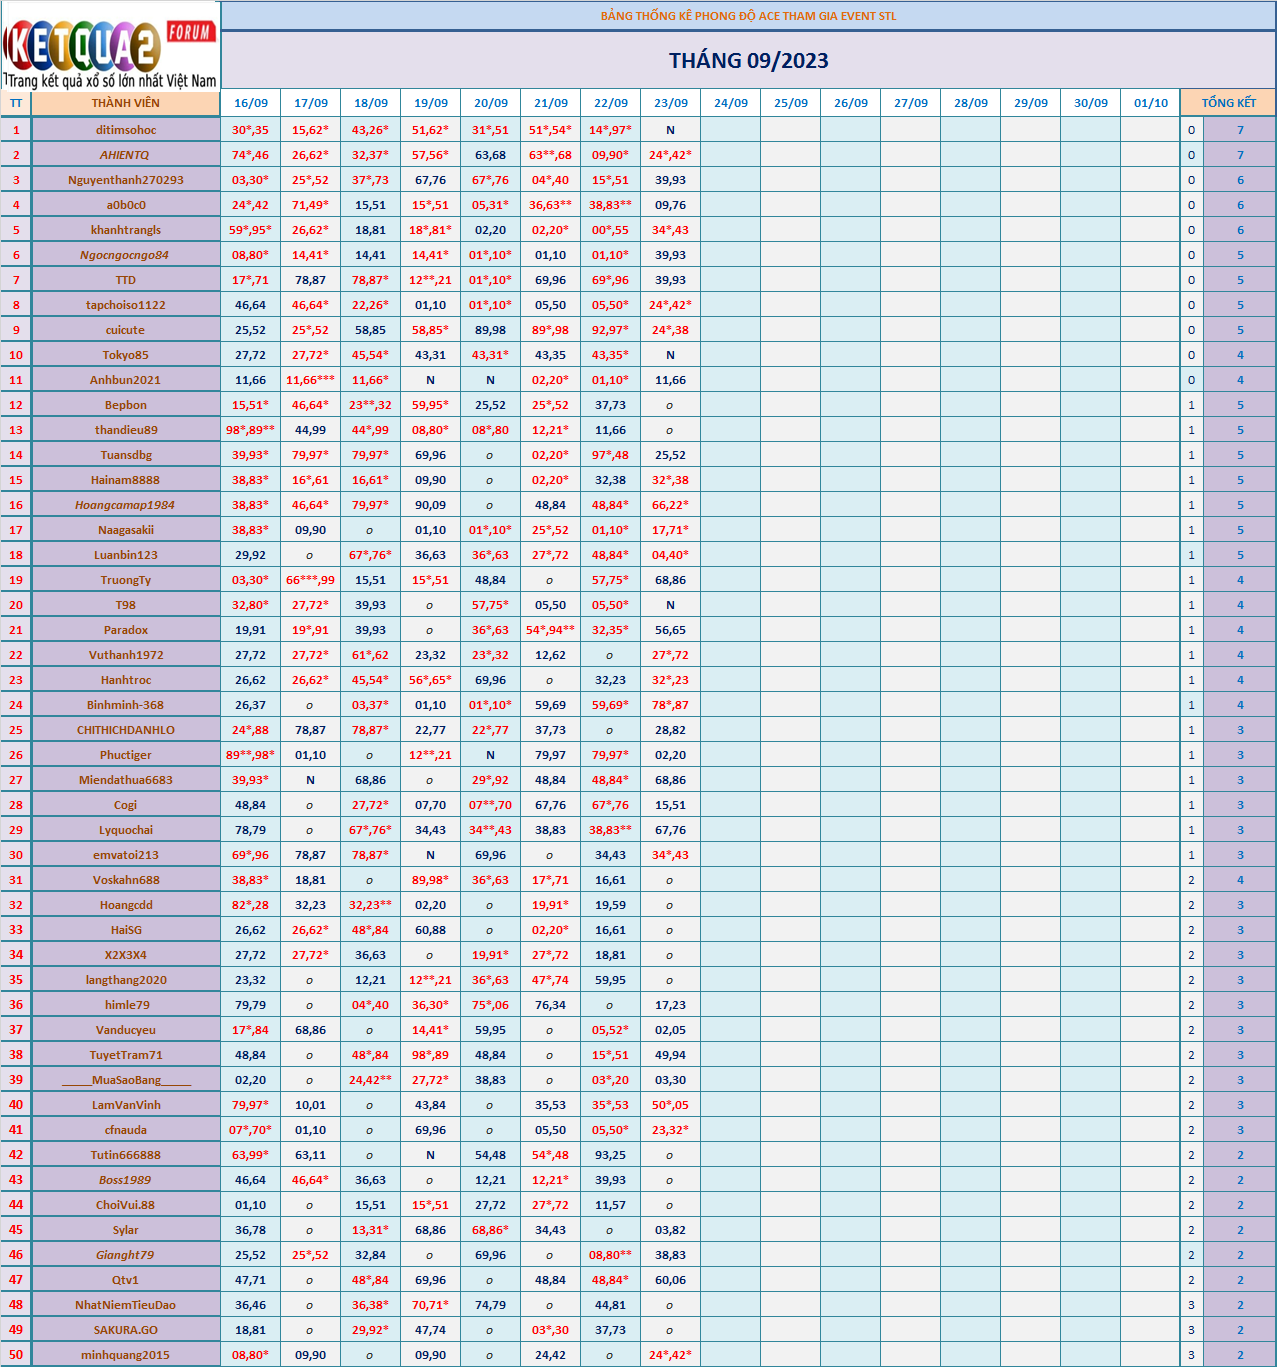Viewport: 1277px width, 1367px height.
Task: Select the THÀNH VIÊN column header
Action: click(x=125, y=103)
